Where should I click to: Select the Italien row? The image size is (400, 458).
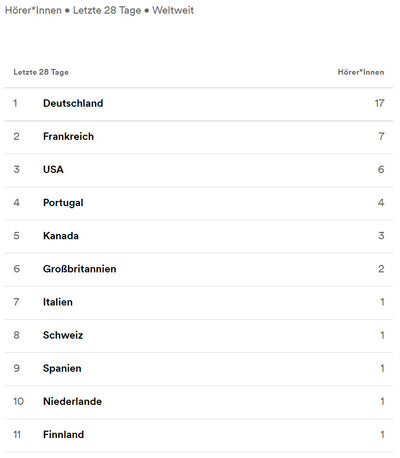coord(199,303)
